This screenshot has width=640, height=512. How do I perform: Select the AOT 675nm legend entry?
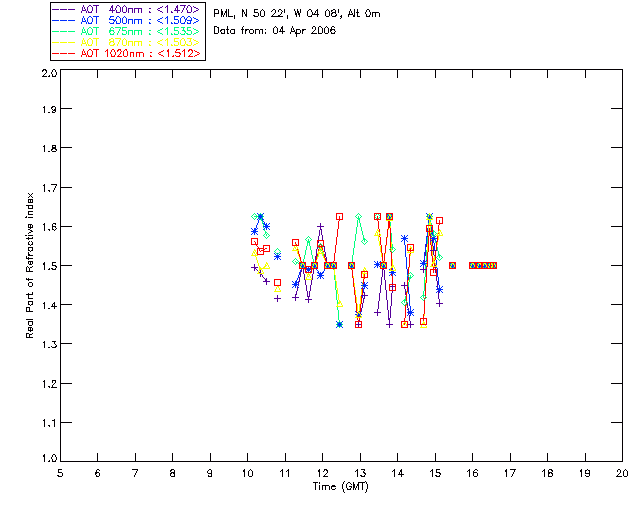[x=127, y=31]
